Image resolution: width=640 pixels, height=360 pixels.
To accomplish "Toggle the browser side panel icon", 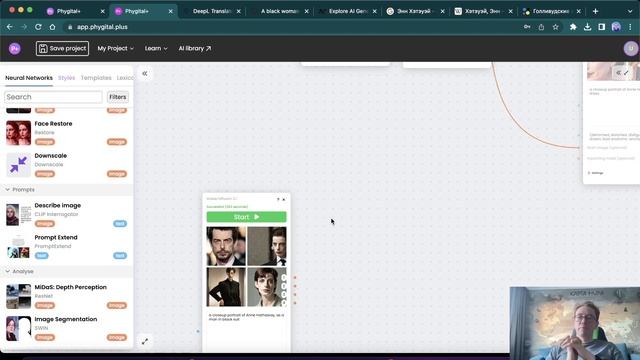I will point(602,27).
